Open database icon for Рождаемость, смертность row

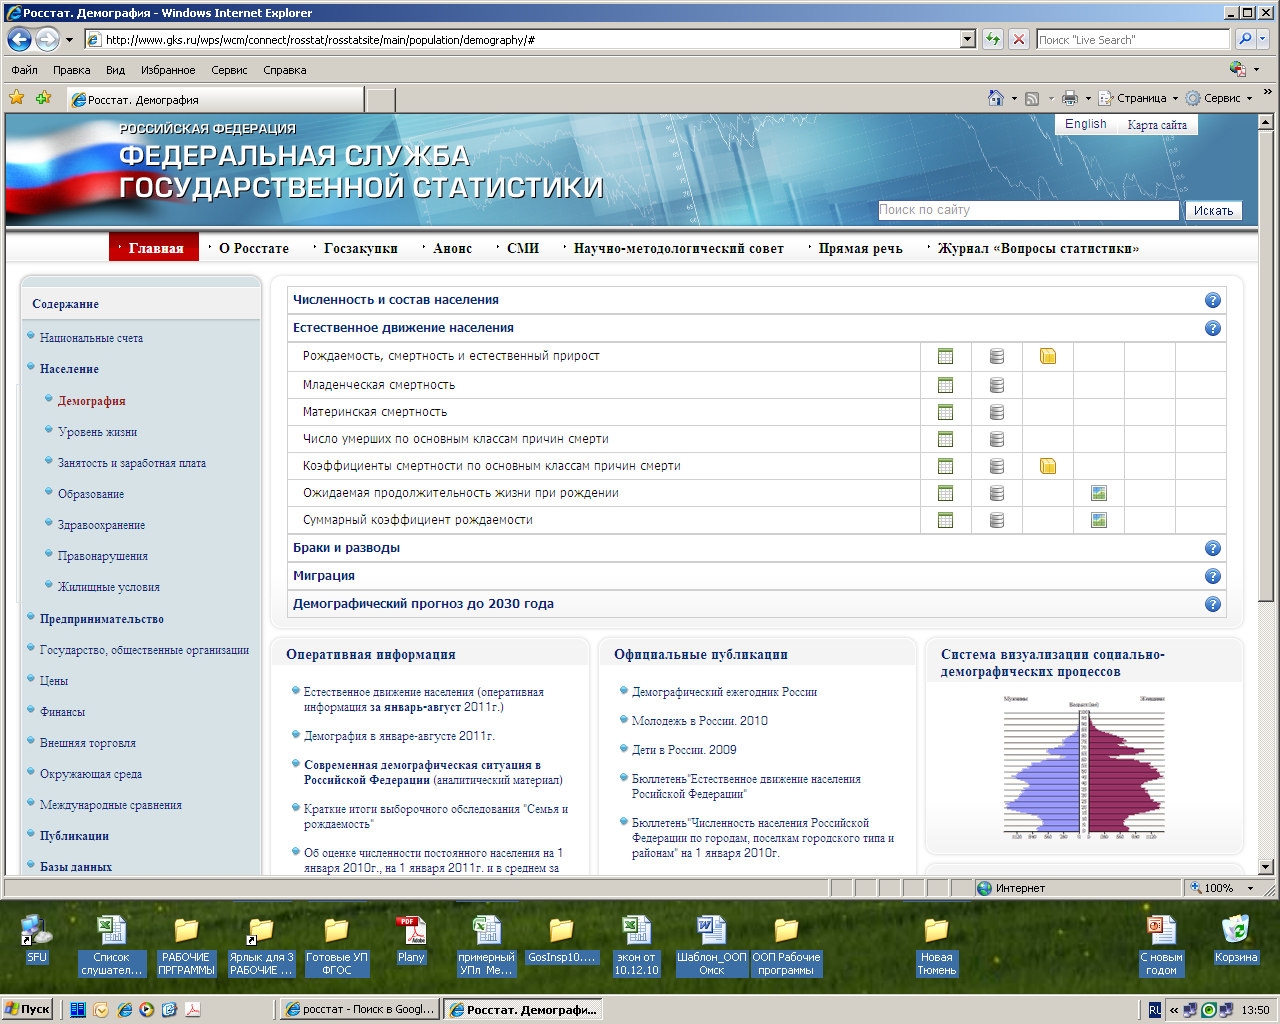pos(997,356)
